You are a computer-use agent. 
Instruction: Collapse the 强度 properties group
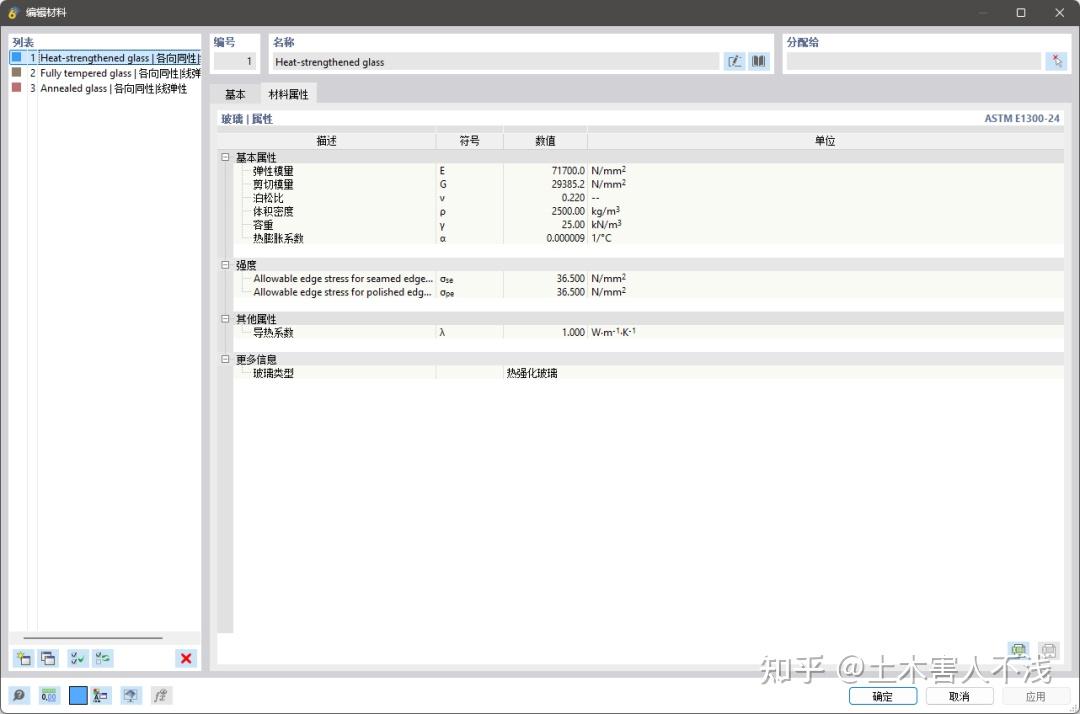click(x=224, y=265)
